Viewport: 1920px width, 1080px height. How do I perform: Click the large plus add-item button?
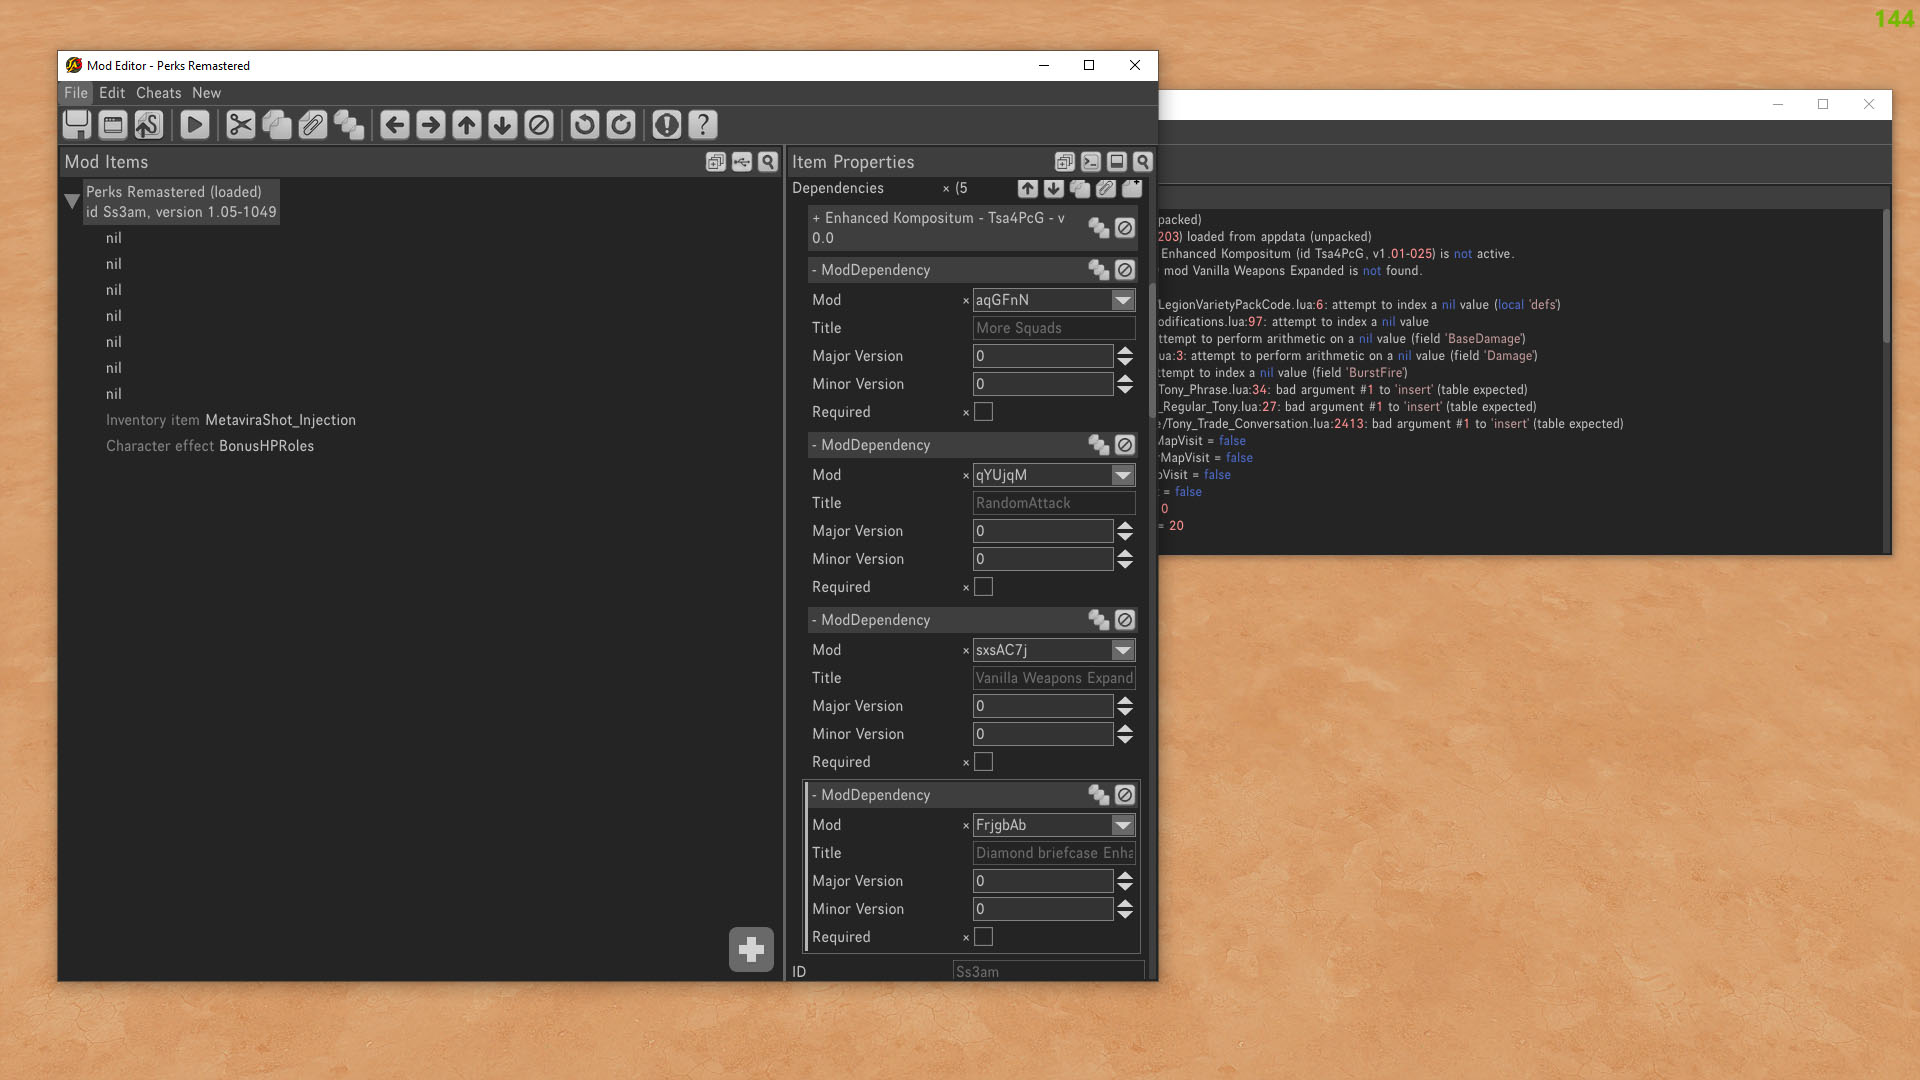[x=752, y=950]
